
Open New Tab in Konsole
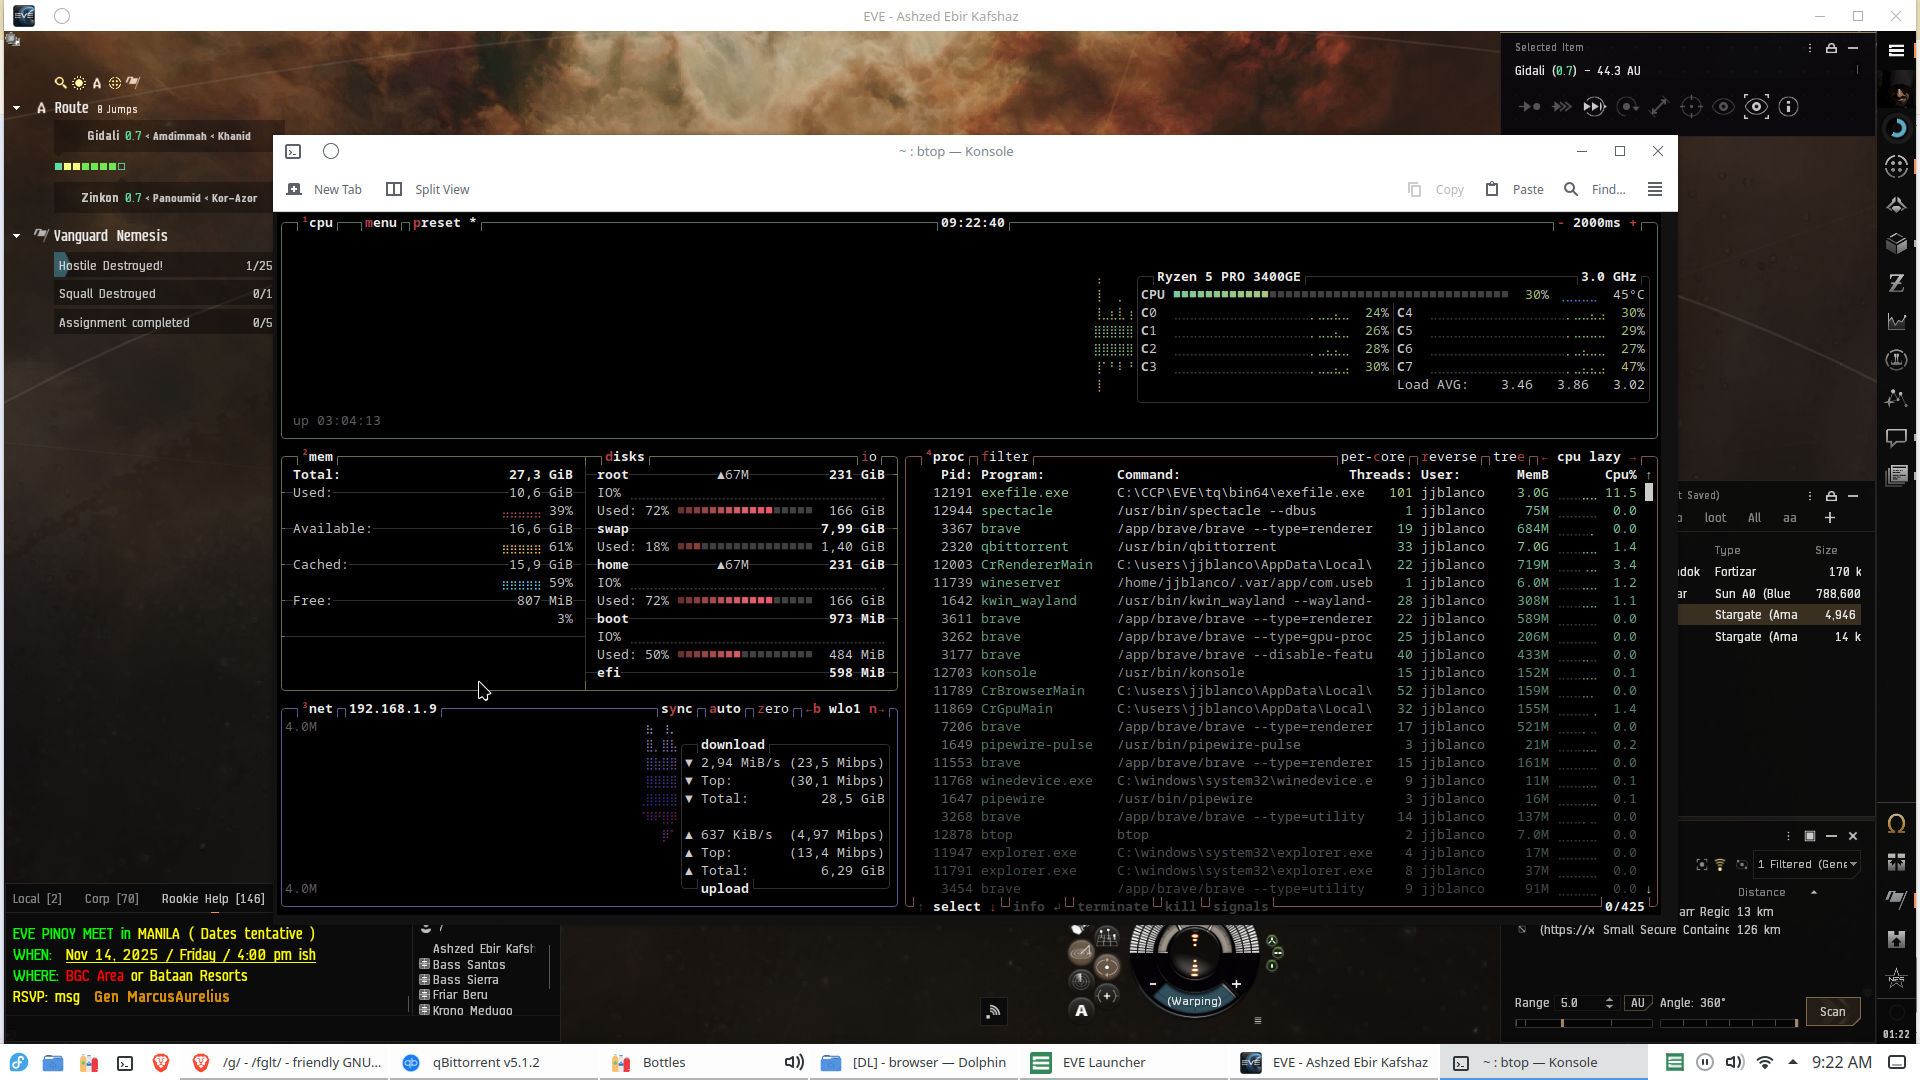325,189
